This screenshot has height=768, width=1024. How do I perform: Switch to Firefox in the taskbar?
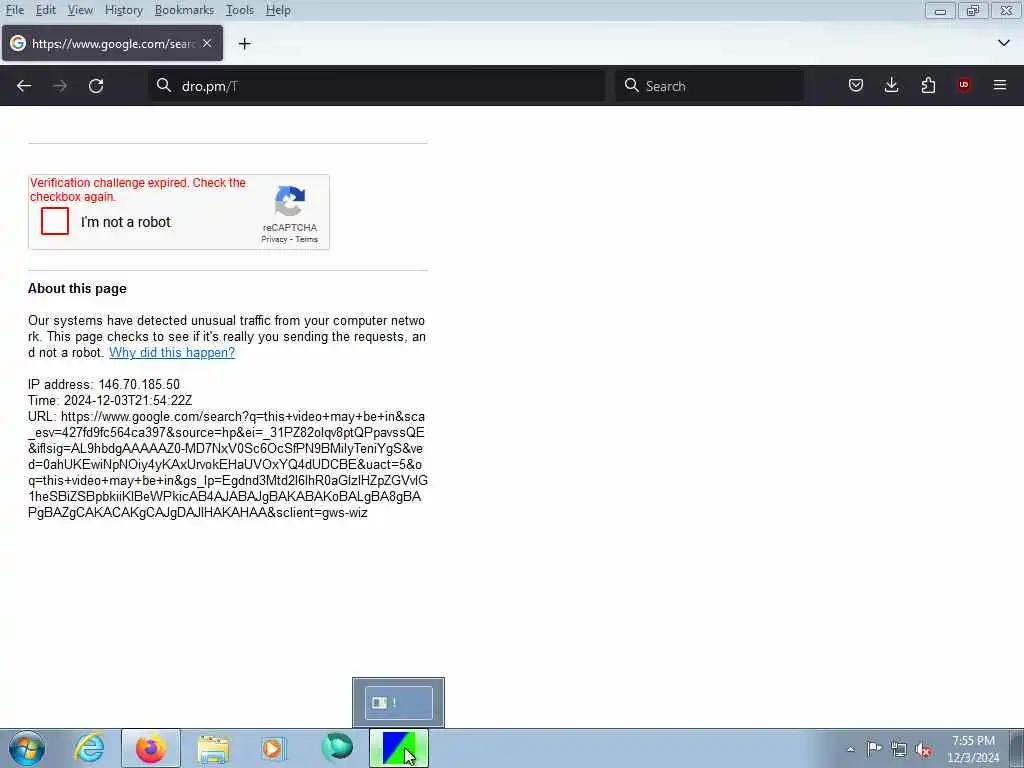151,748
